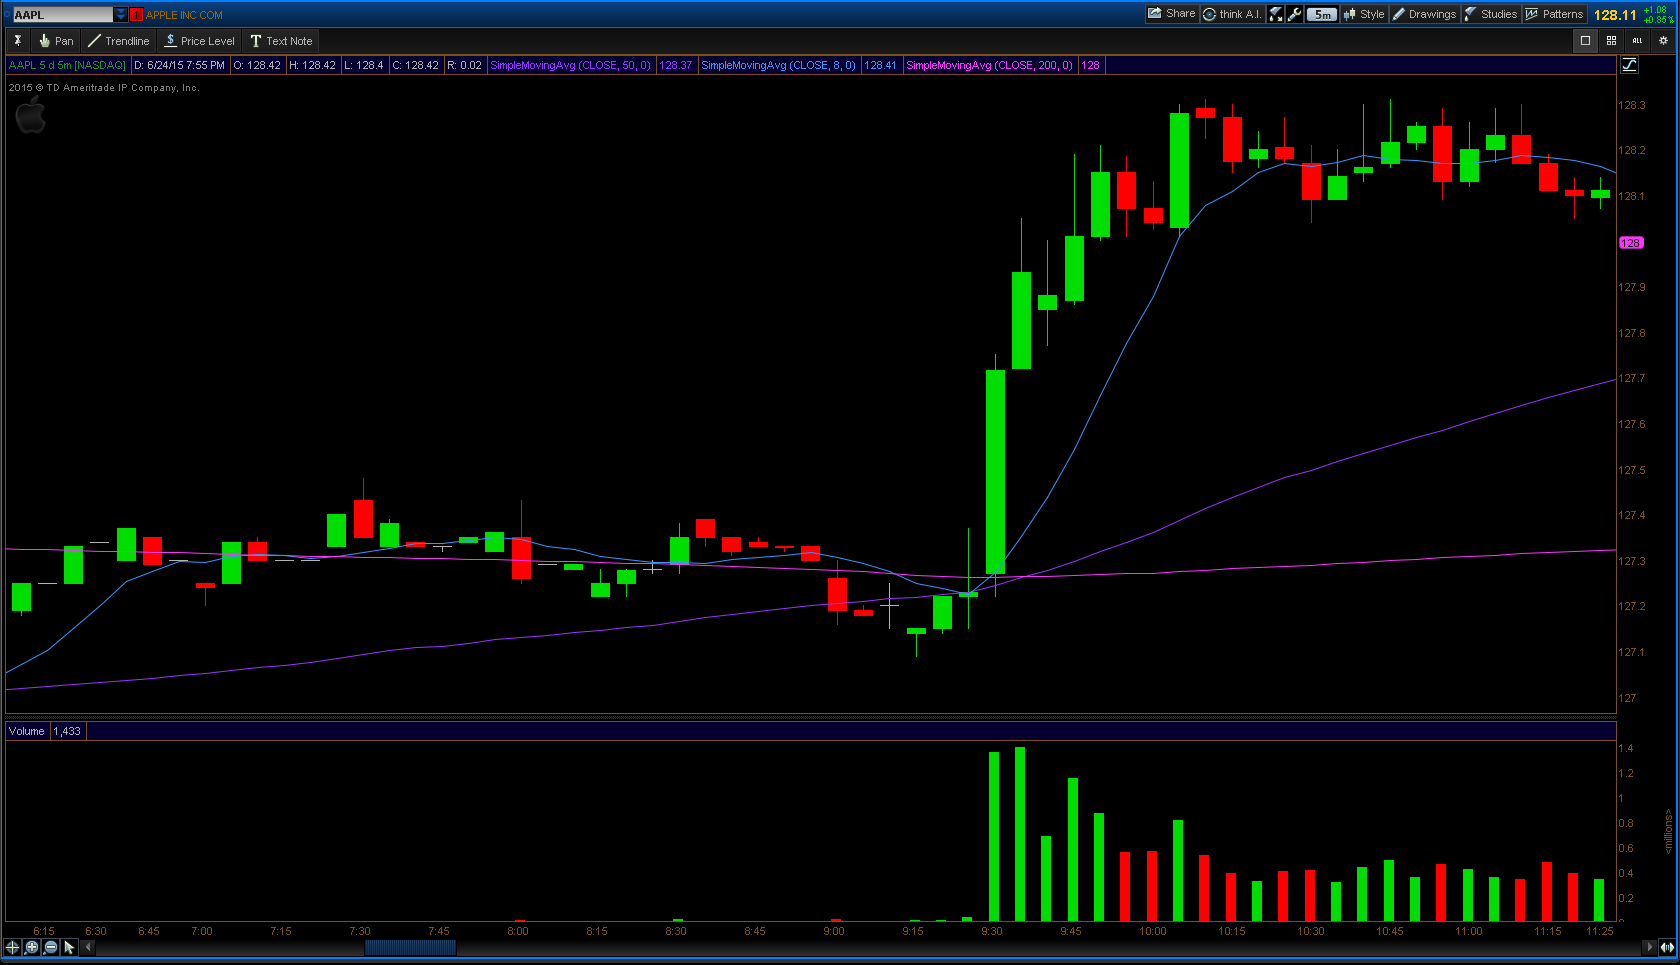
Task: Click the Volume study label
Action: (27, 731)
